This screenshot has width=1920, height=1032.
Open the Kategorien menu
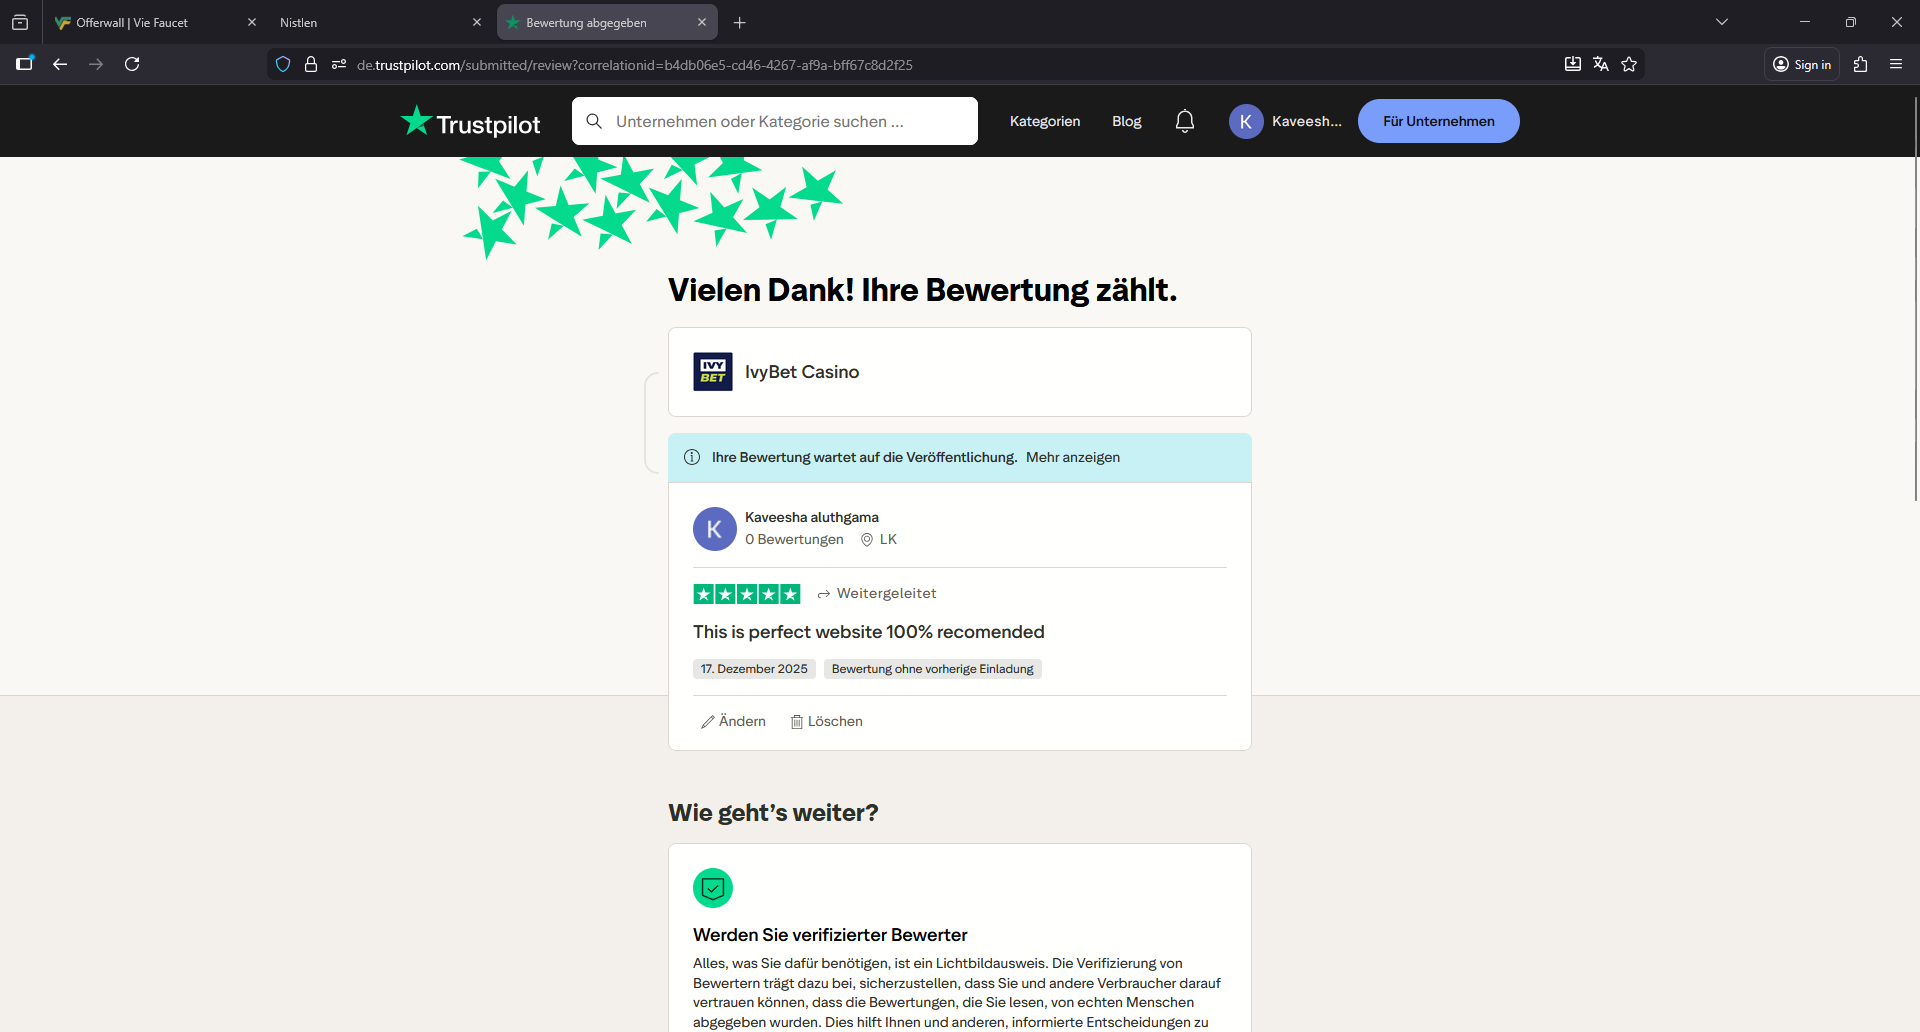(1045, 121)
